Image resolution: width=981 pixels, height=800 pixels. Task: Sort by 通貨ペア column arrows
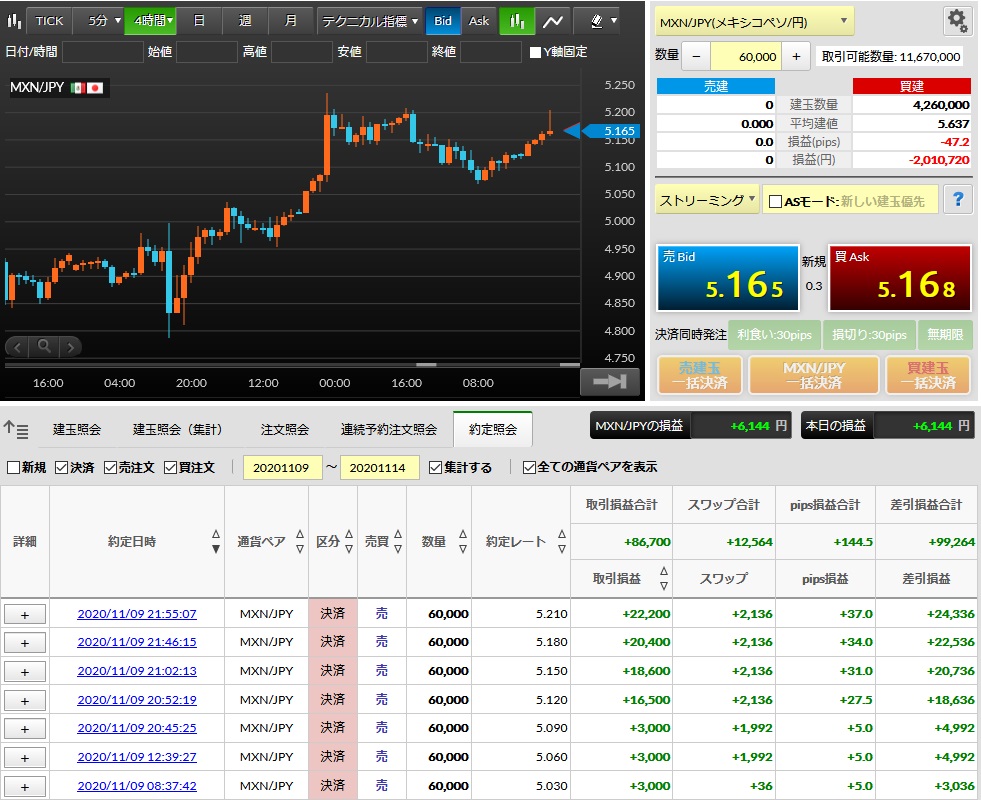[x=300, y=542]
